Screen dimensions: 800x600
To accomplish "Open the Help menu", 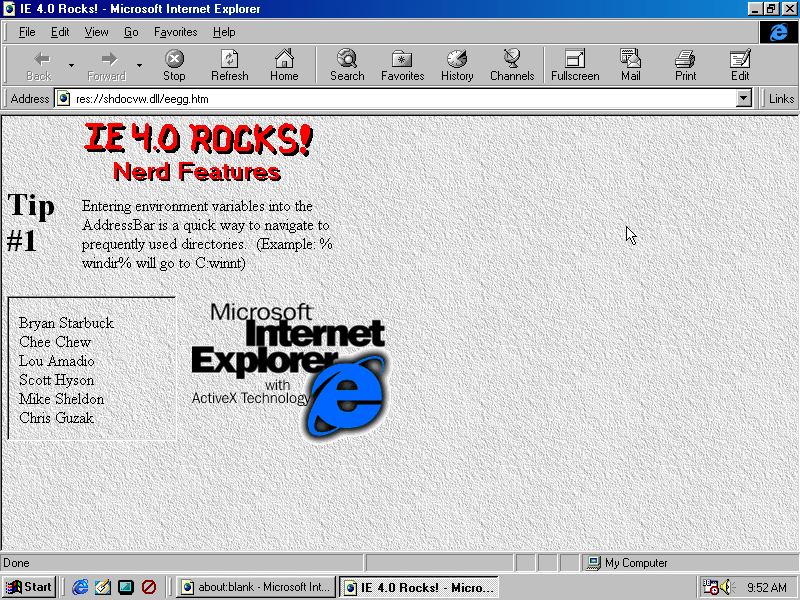I will coord(224,32).
